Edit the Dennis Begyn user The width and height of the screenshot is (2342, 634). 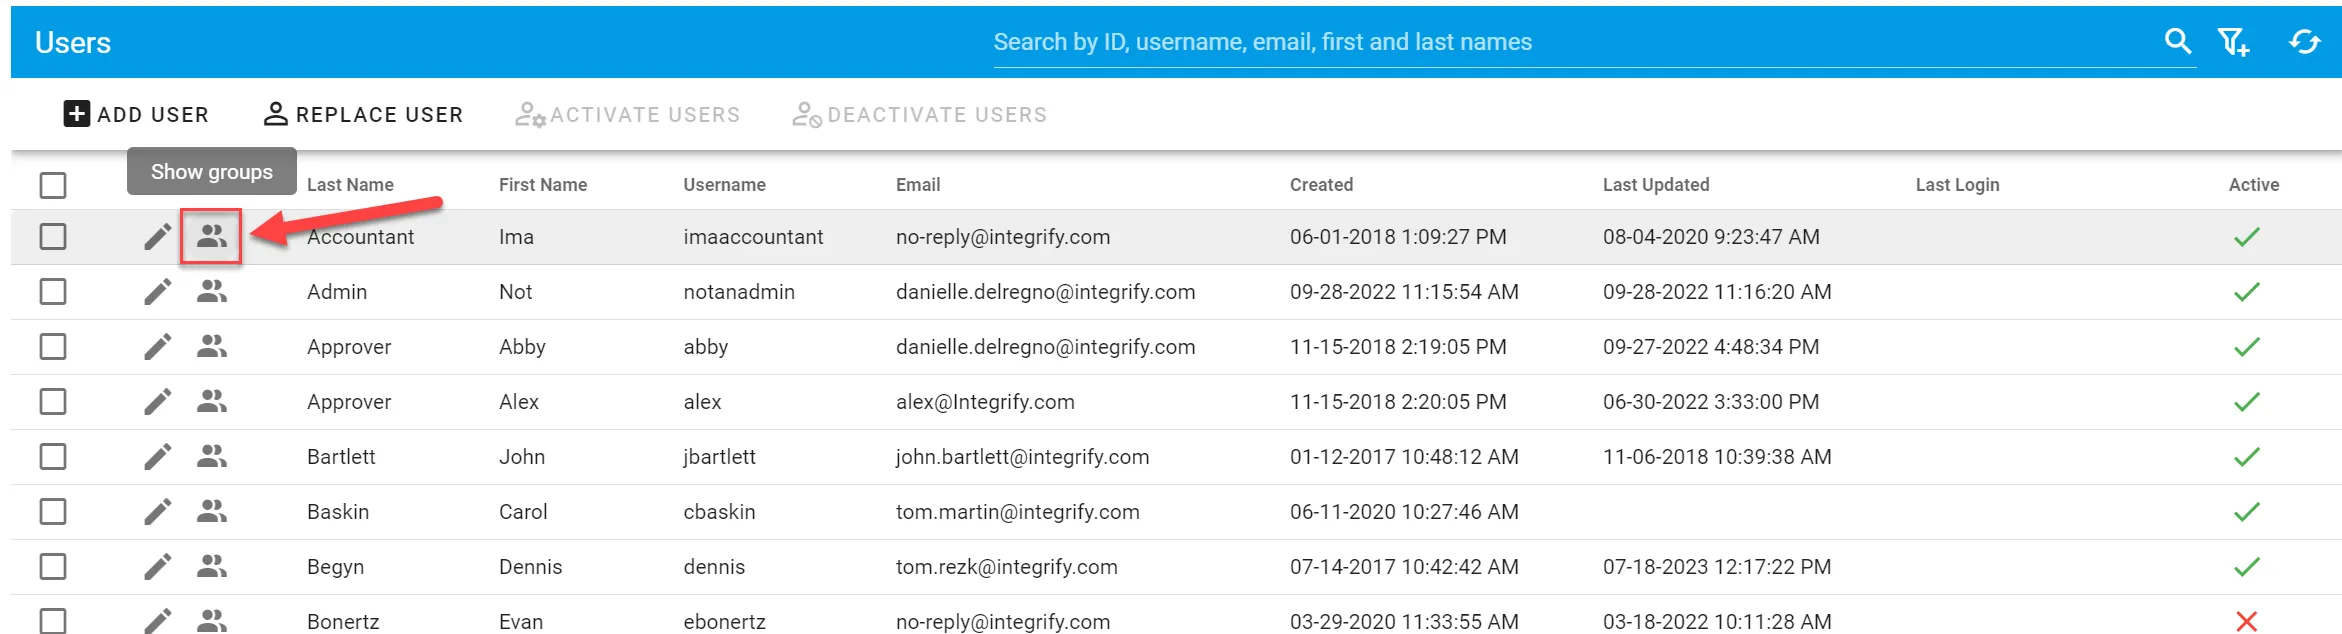tap(157, 567)
